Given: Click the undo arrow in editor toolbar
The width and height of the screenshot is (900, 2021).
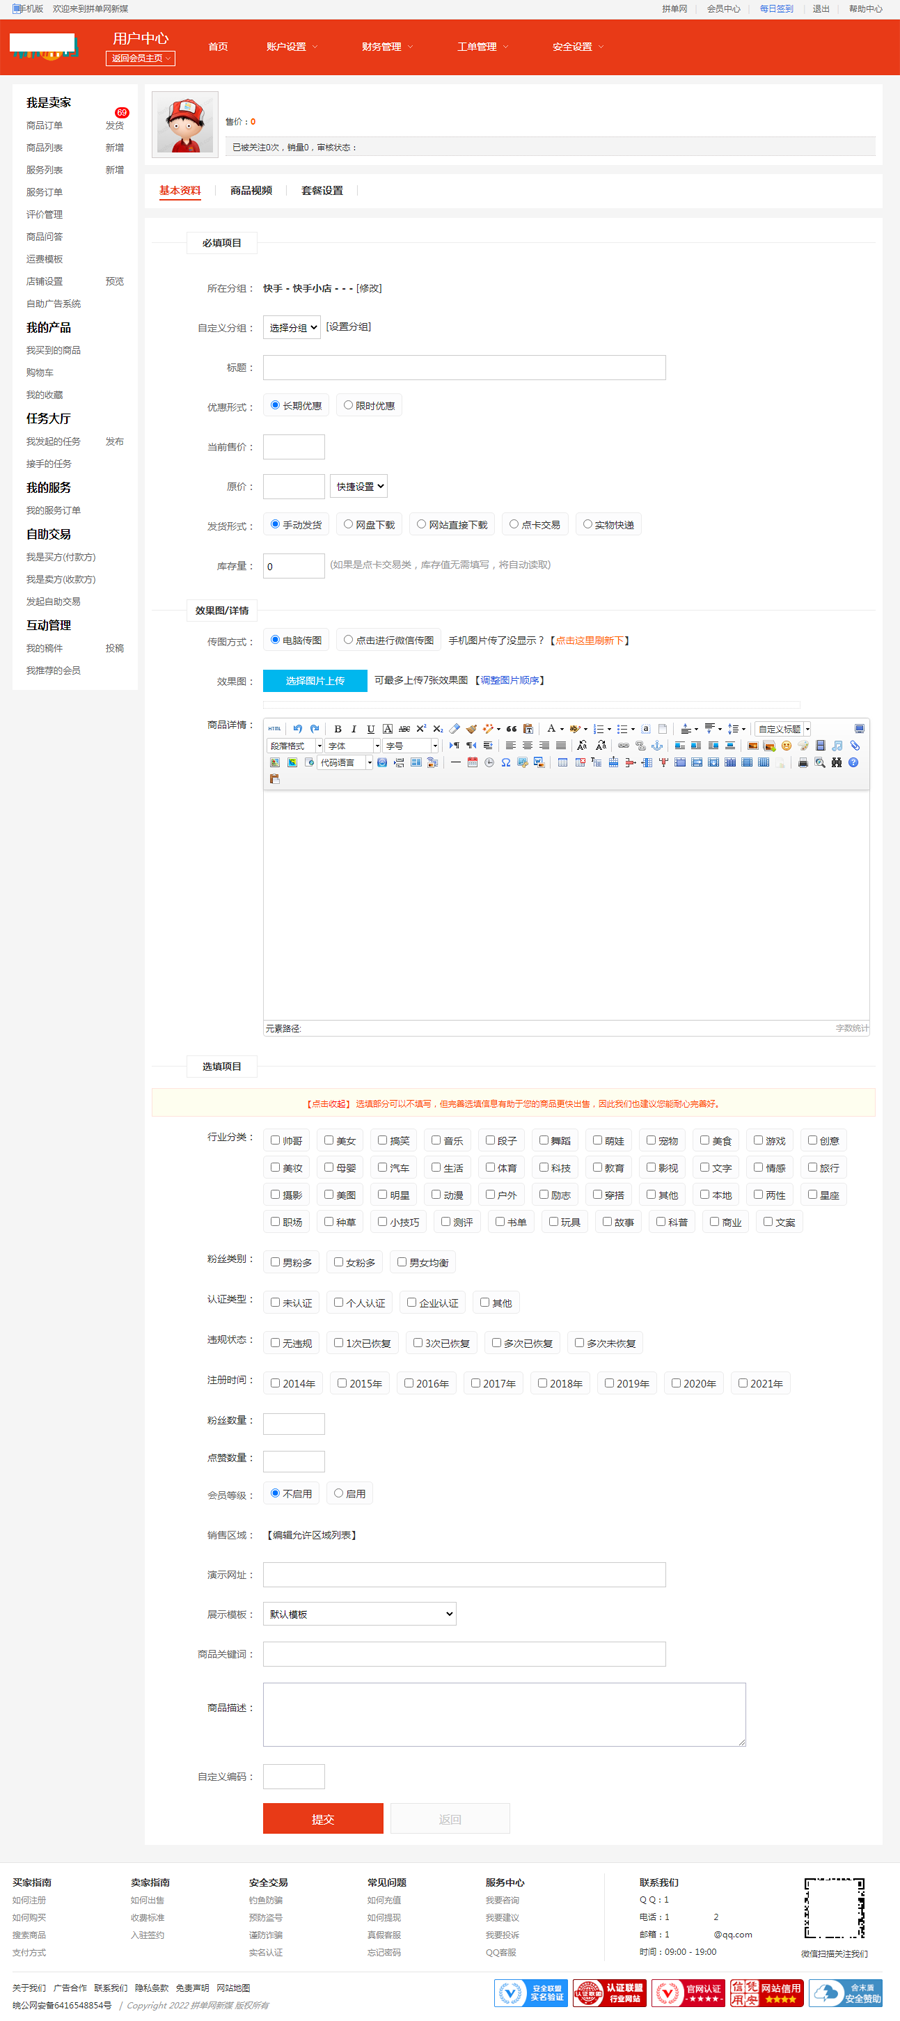Looking at the screenshot, I should (297, 729).
